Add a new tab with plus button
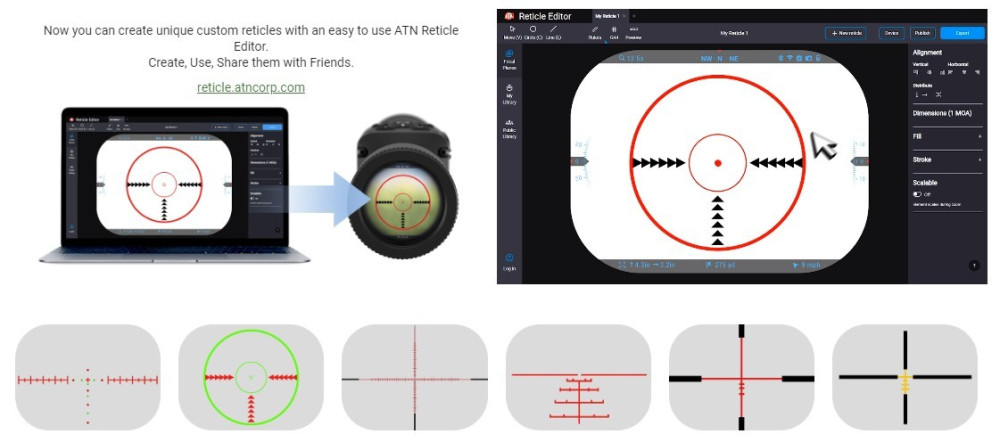The height and width of the screenshot is (442, 1000). pyautogui.click(x=633, y=16)
